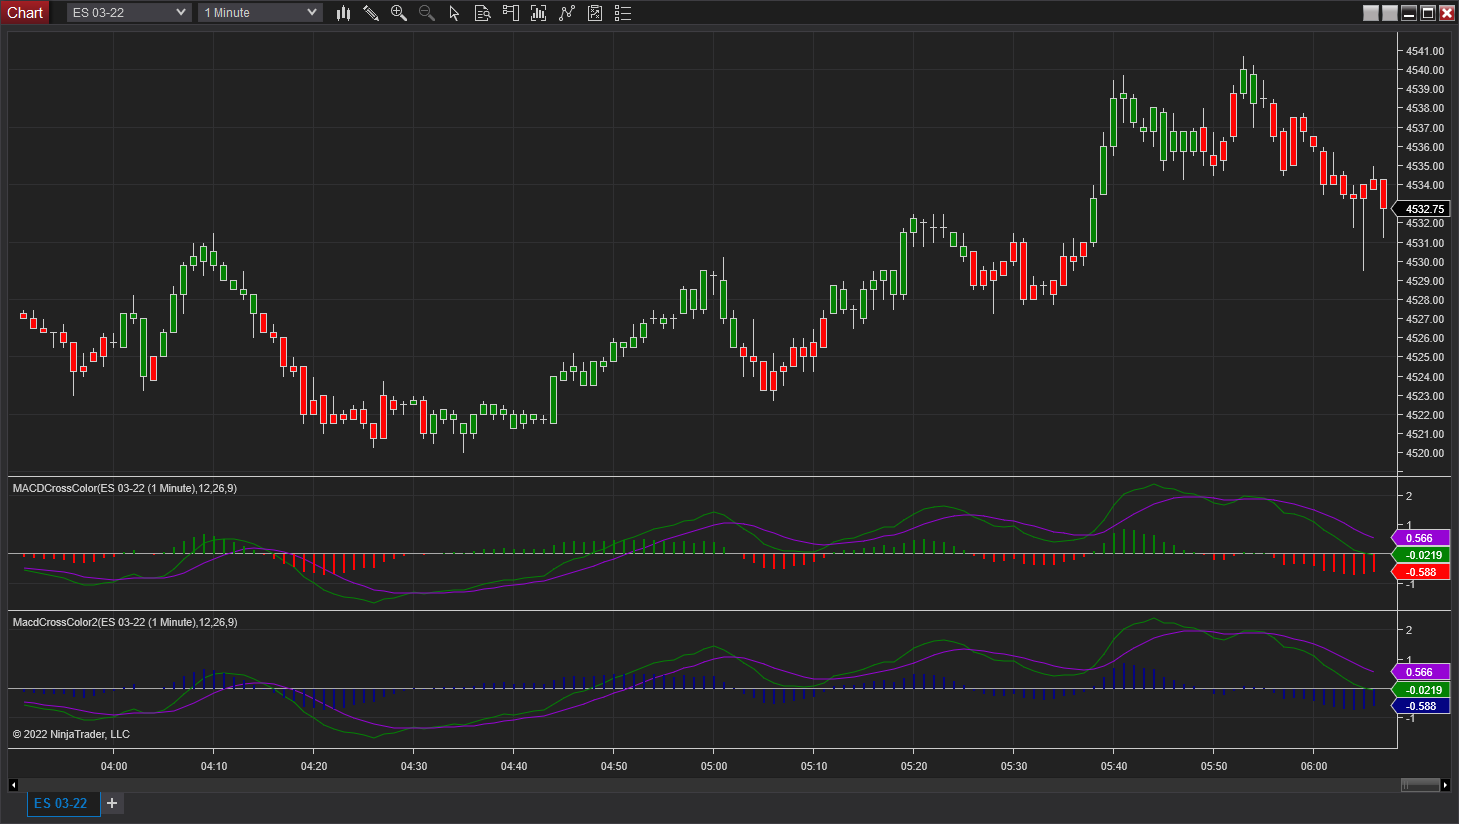Click the second gray window-link button
This screenshot has width=1459, height=824.
pos(1390,13)
